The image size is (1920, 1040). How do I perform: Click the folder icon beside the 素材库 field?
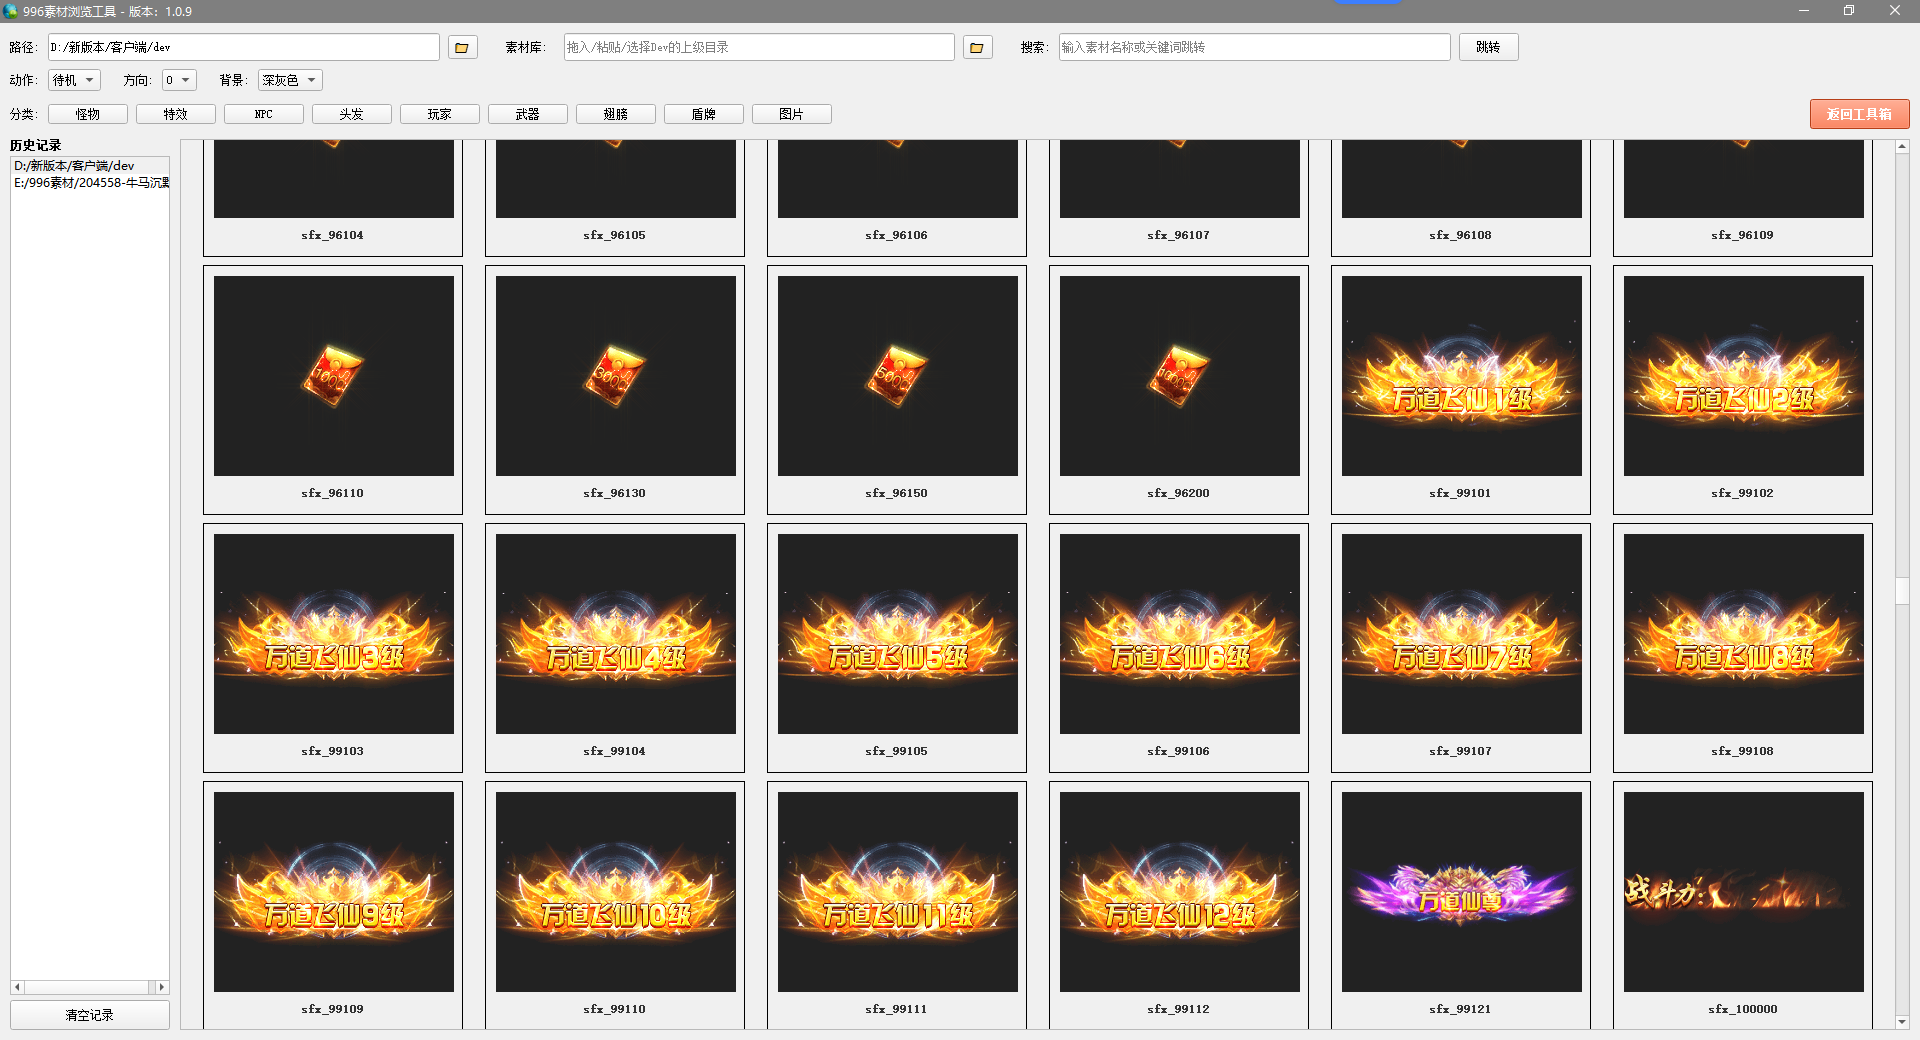pos(977,47)
